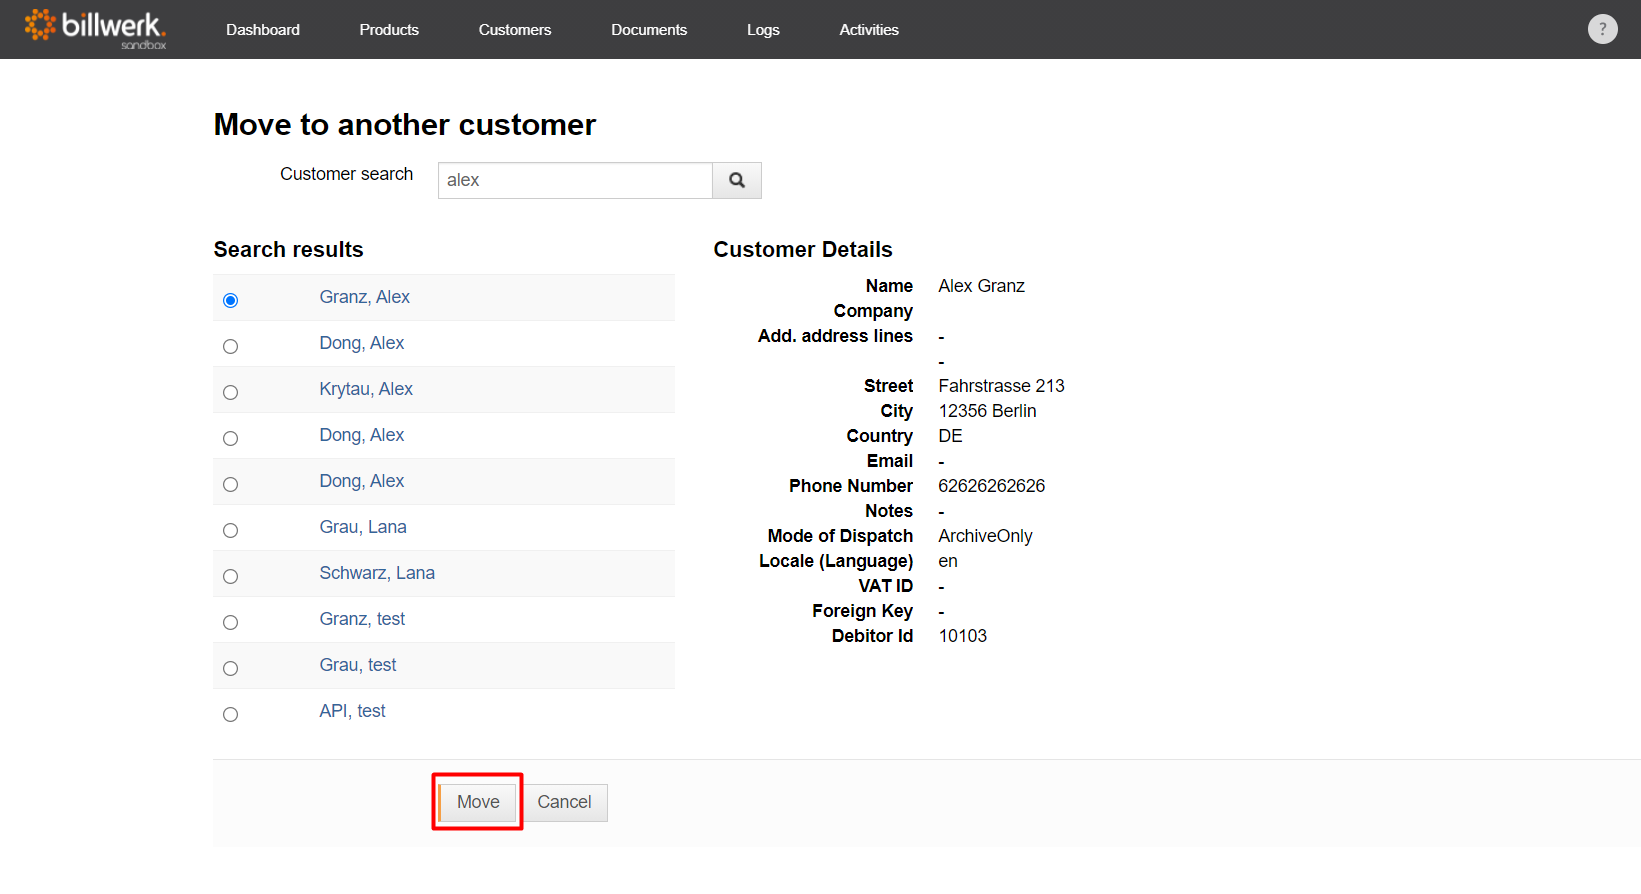Image resolution: width=1641 pixels, height=894 pixels.
Task: Click the Mode of Dispatch label
Action: point(840,536)
